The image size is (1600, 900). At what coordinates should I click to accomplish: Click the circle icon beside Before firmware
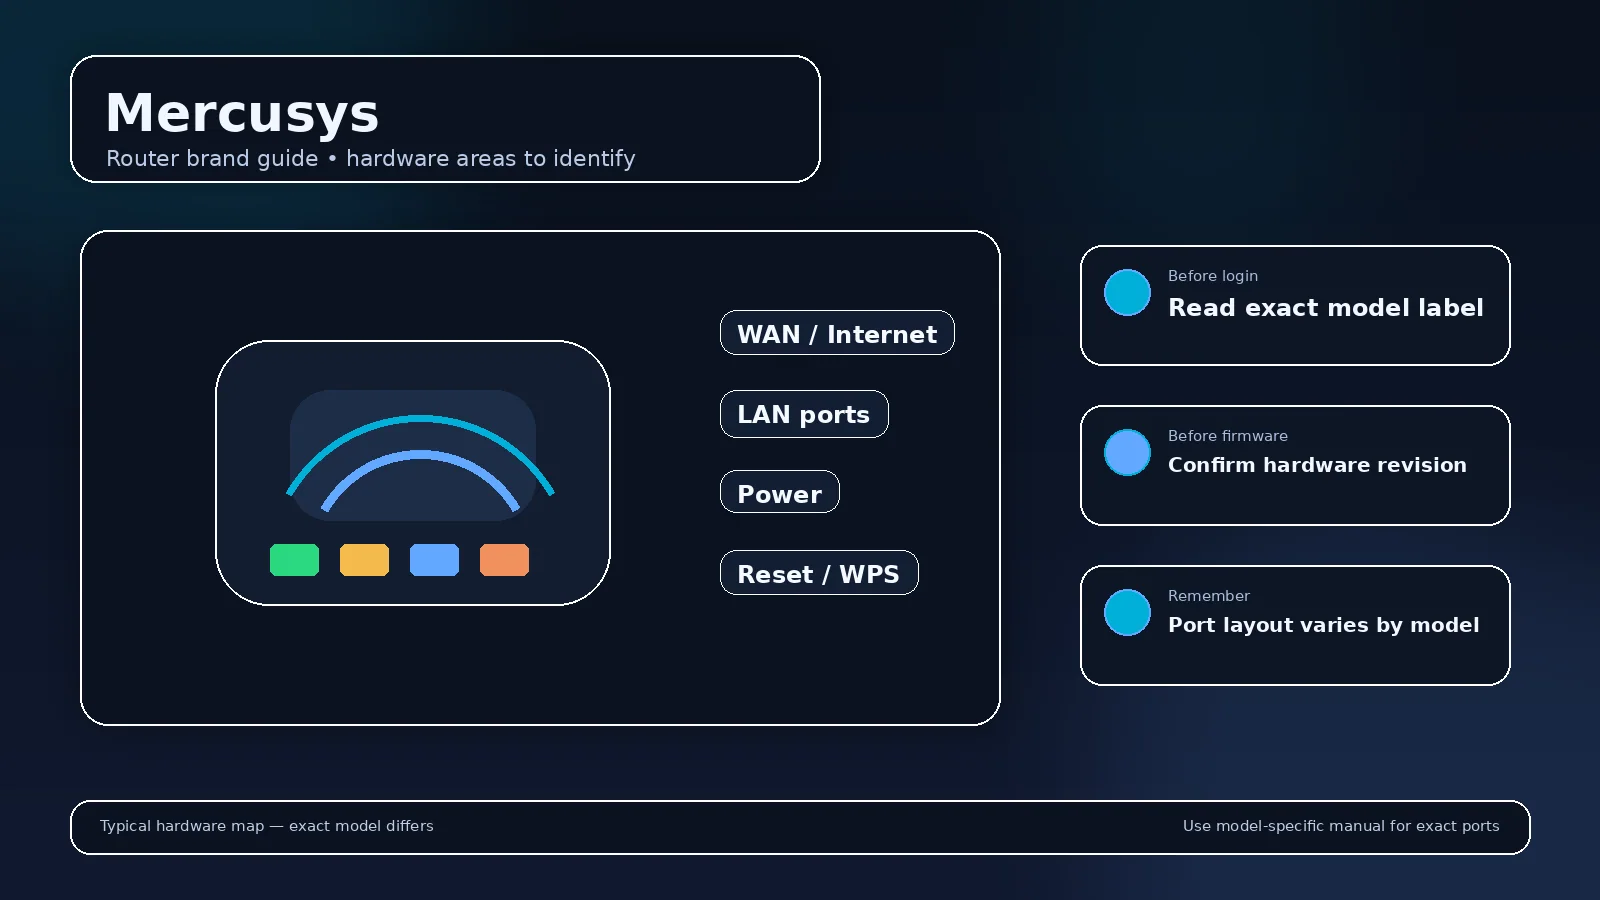click(x=1127, y=452)
